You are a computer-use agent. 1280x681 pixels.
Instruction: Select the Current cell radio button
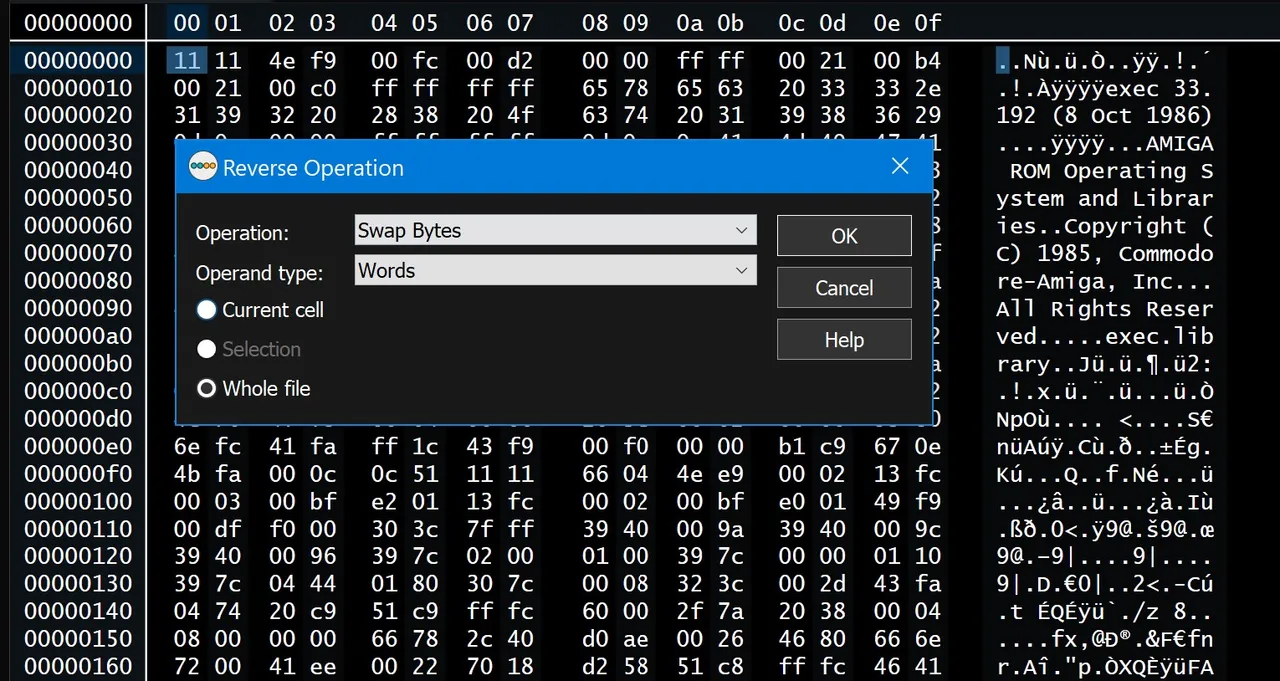click(206, 310)
